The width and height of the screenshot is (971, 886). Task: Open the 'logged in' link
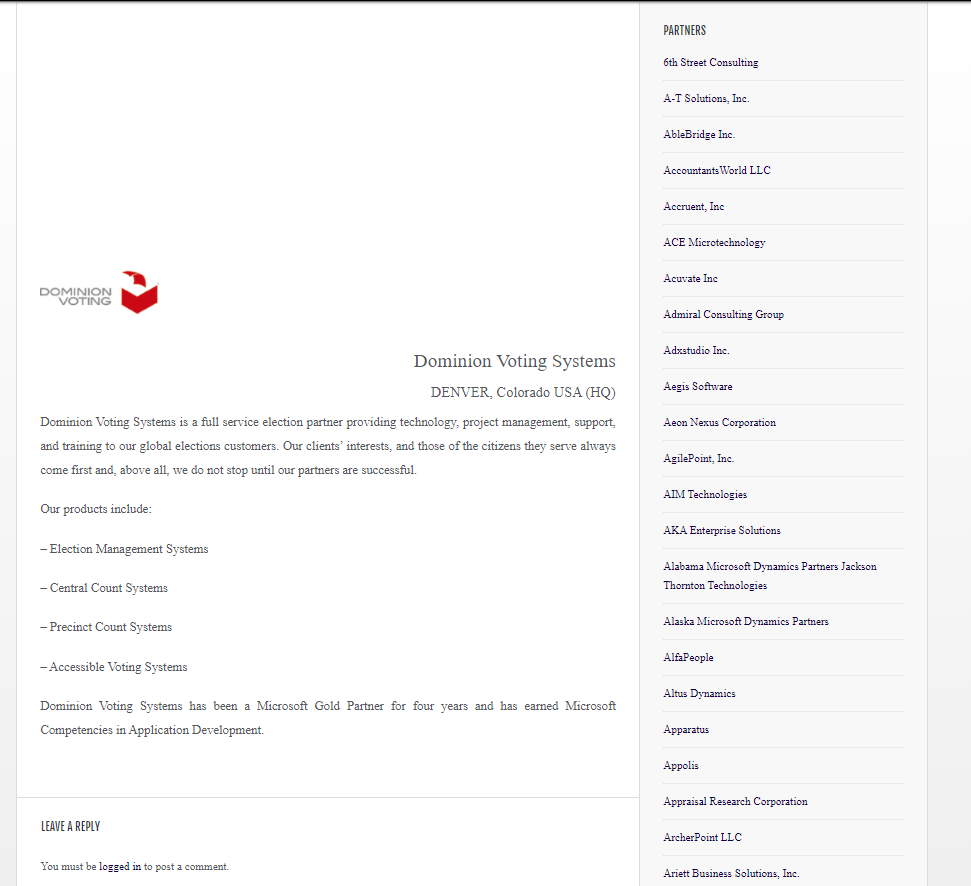pos(120,866)
